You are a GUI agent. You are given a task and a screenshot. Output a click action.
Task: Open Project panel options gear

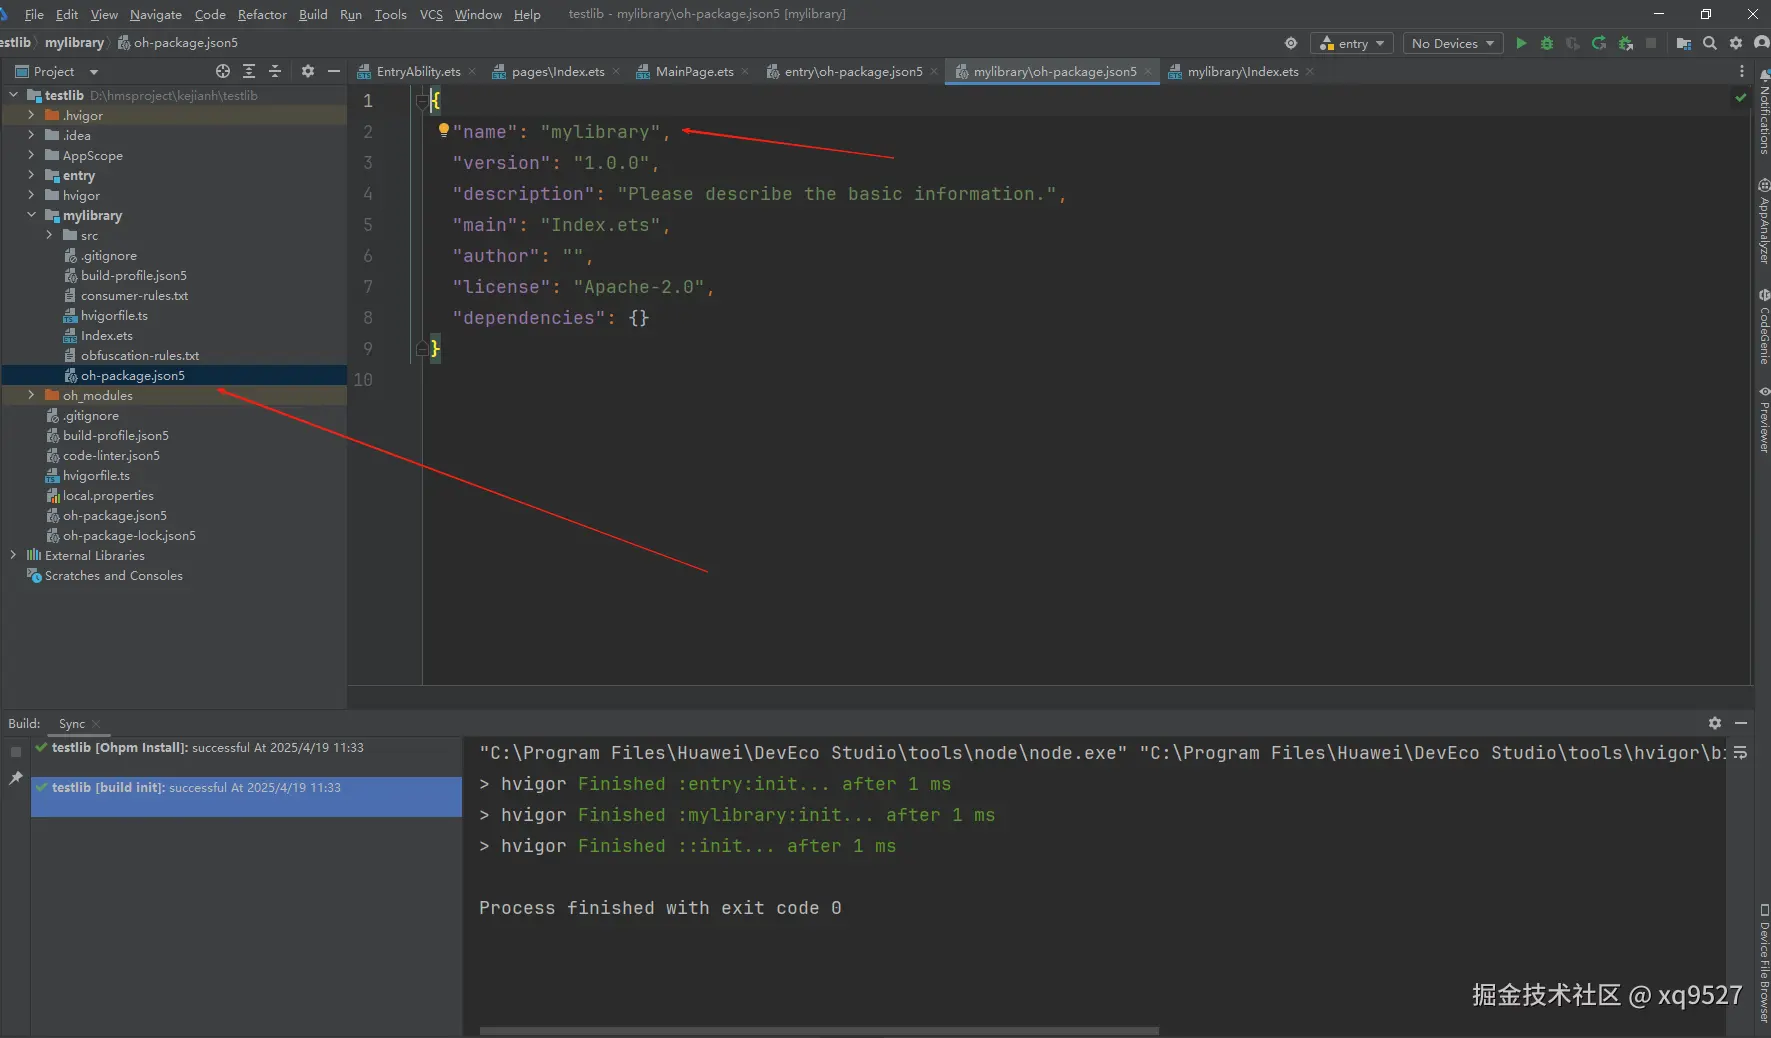pos(308,71)
